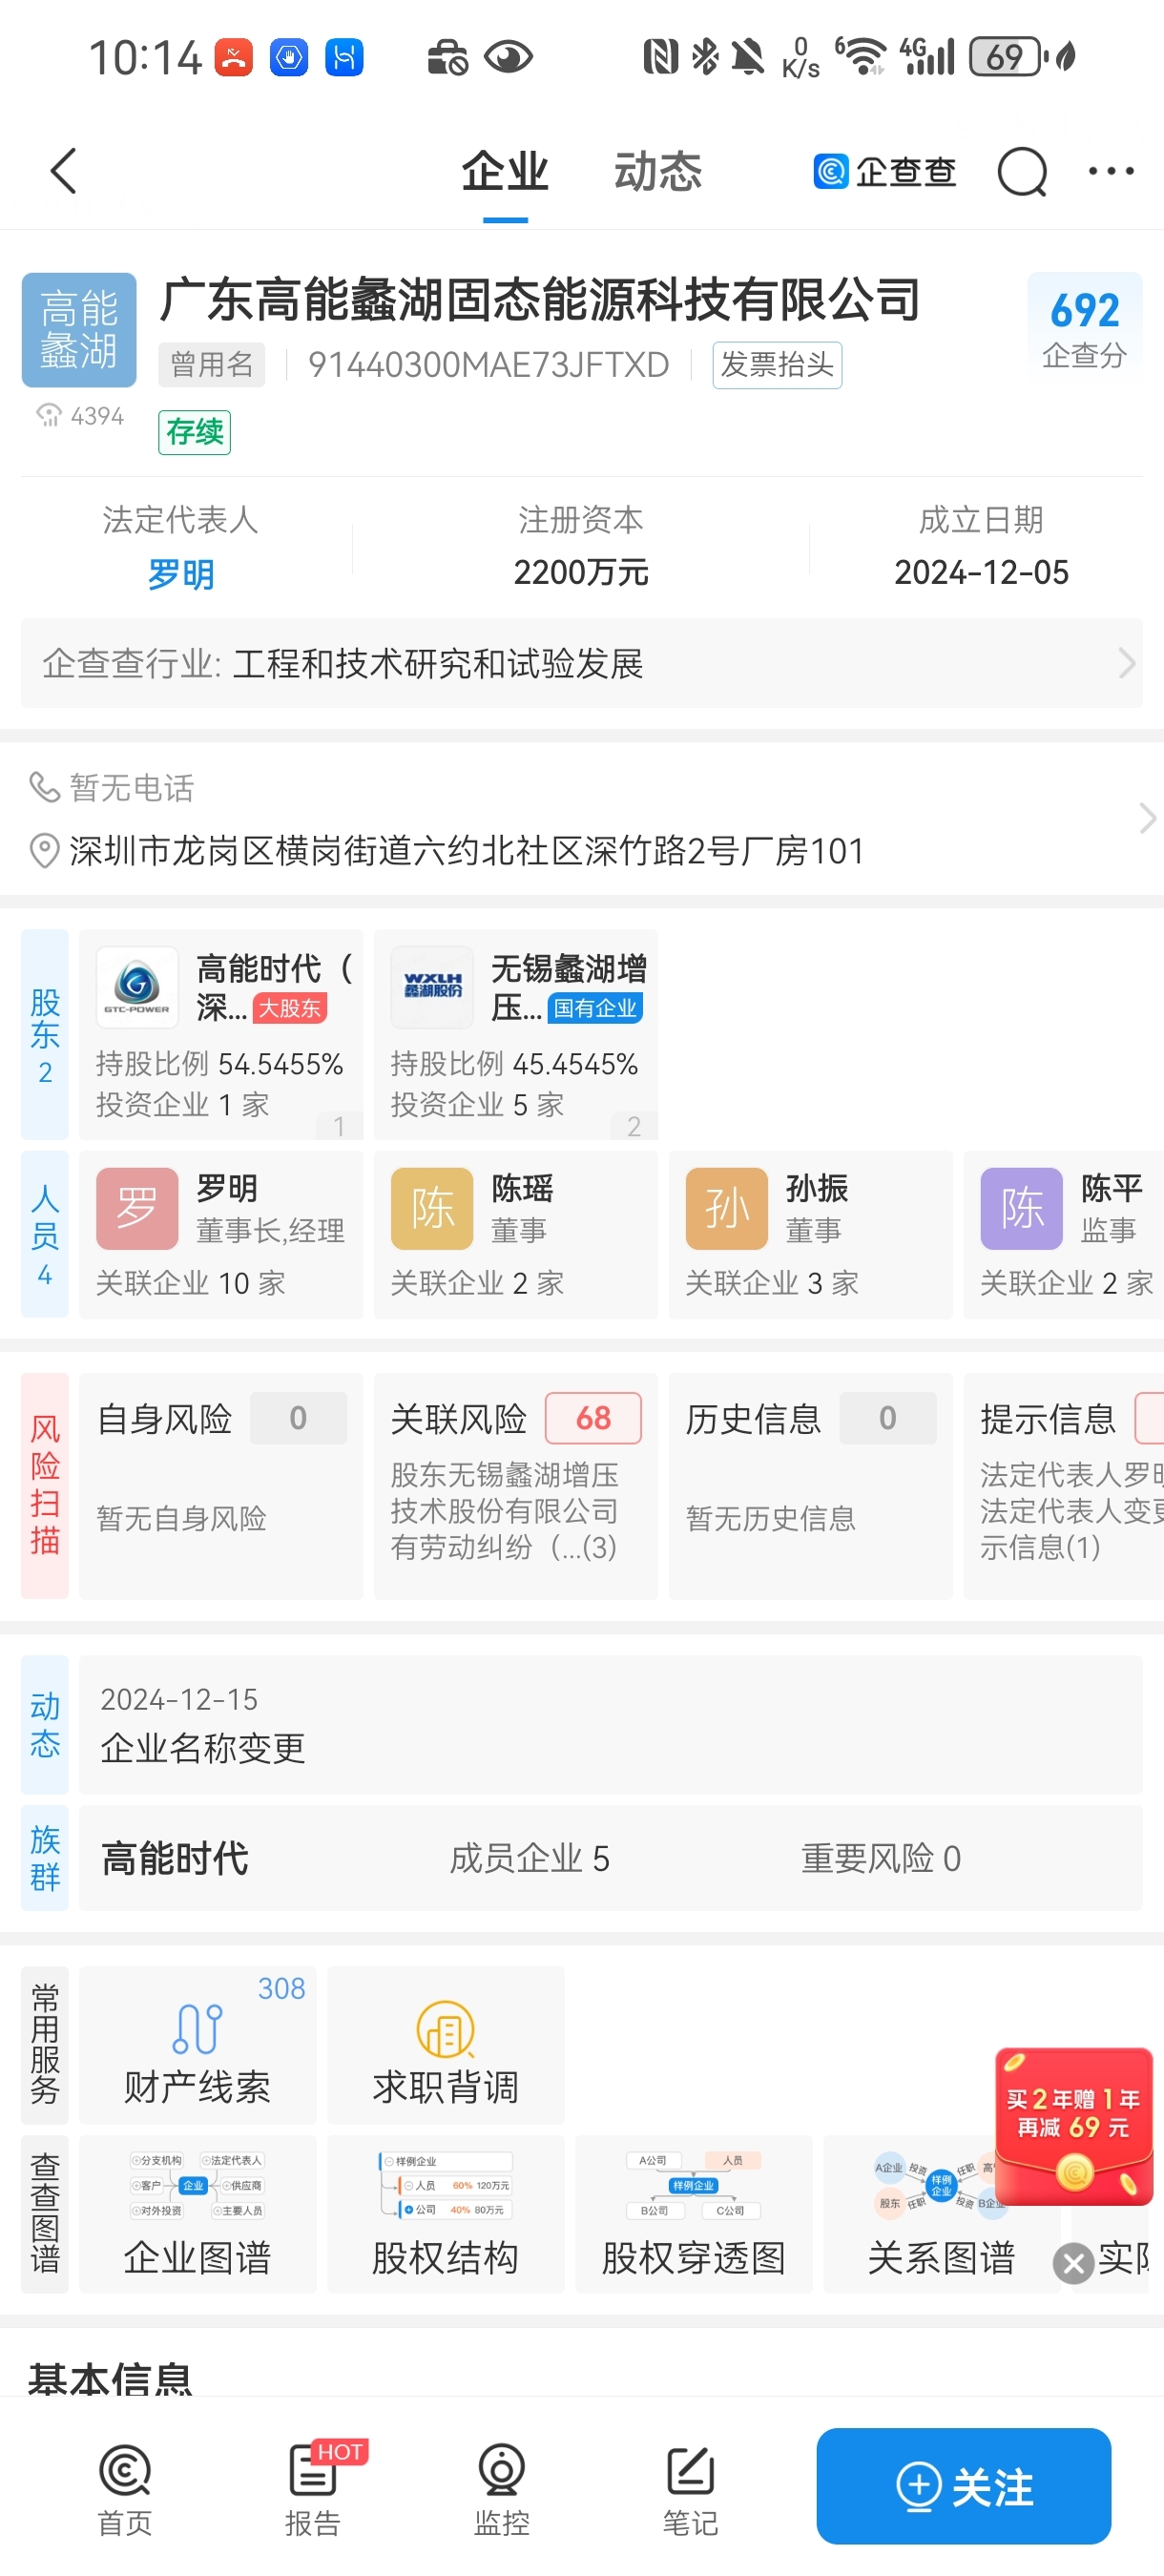This screenshot has height=2576, width=1164.
Task: Open the 曾用名 tag
Action: click(212, 365)
